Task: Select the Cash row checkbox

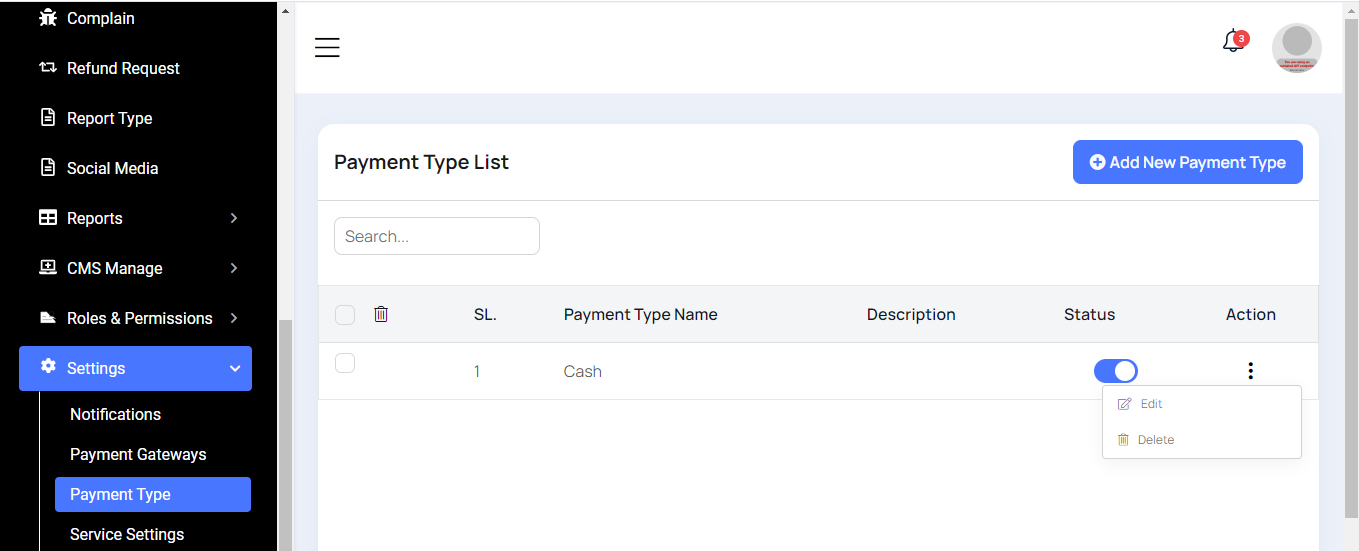Action: pos(345,363)
